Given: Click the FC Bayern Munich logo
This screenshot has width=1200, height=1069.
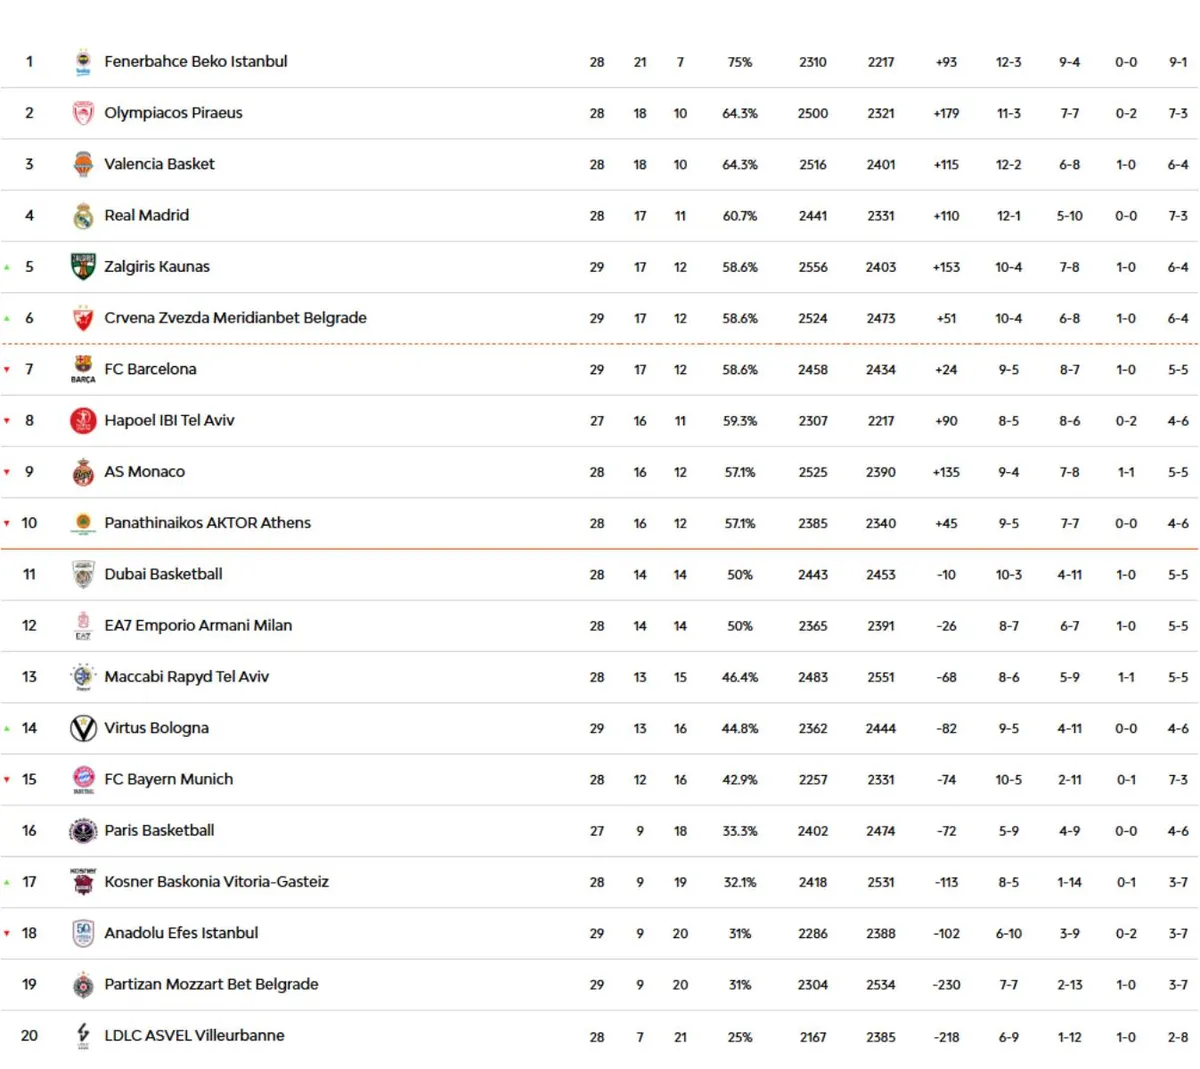Looking at the screenshot, I should (x=83, y=778).
